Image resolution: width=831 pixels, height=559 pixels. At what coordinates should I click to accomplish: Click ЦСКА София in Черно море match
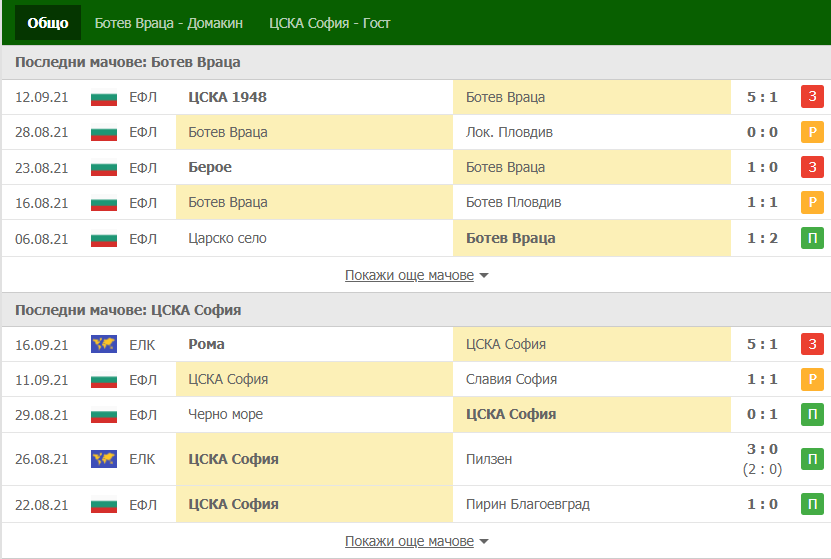[x=511, y=414]
